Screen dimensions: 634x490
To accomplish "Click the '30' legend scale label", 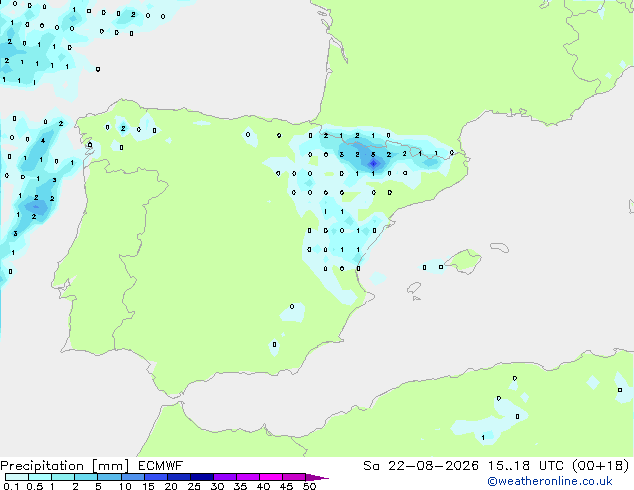I will (218, 486).
